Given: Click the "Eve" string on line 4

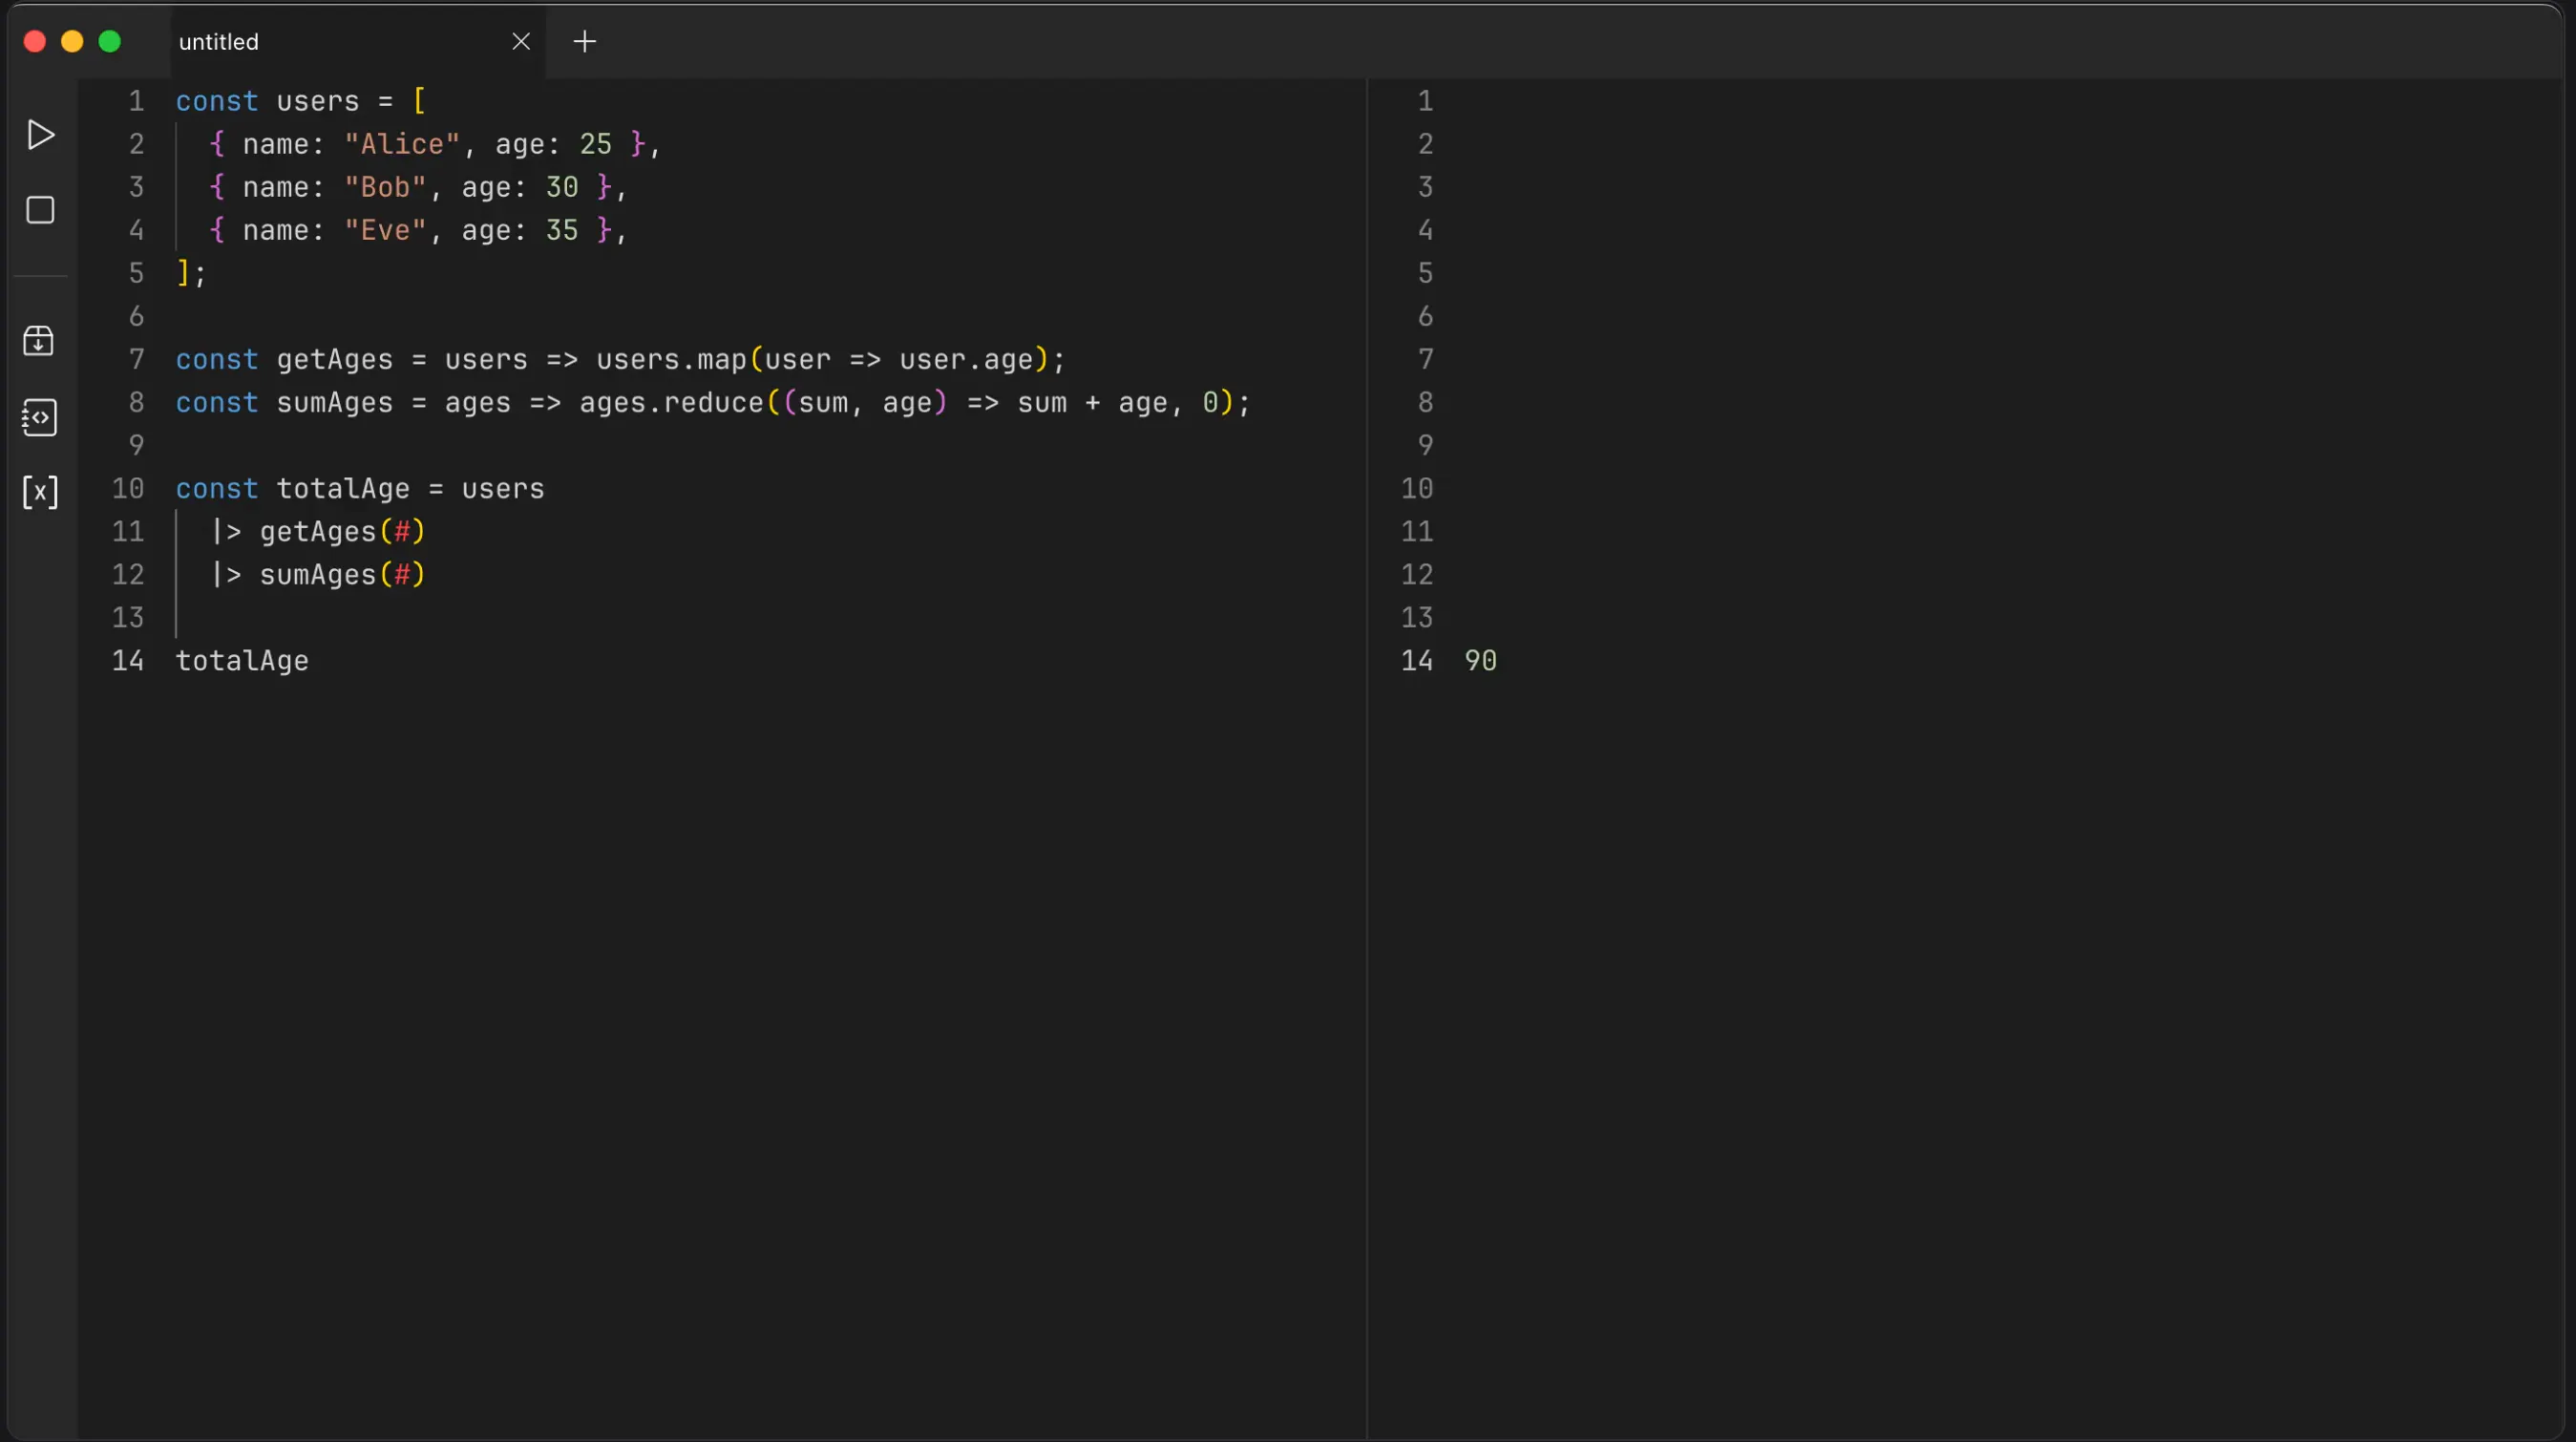Looking at the screenshot, I should coord(385,230).
